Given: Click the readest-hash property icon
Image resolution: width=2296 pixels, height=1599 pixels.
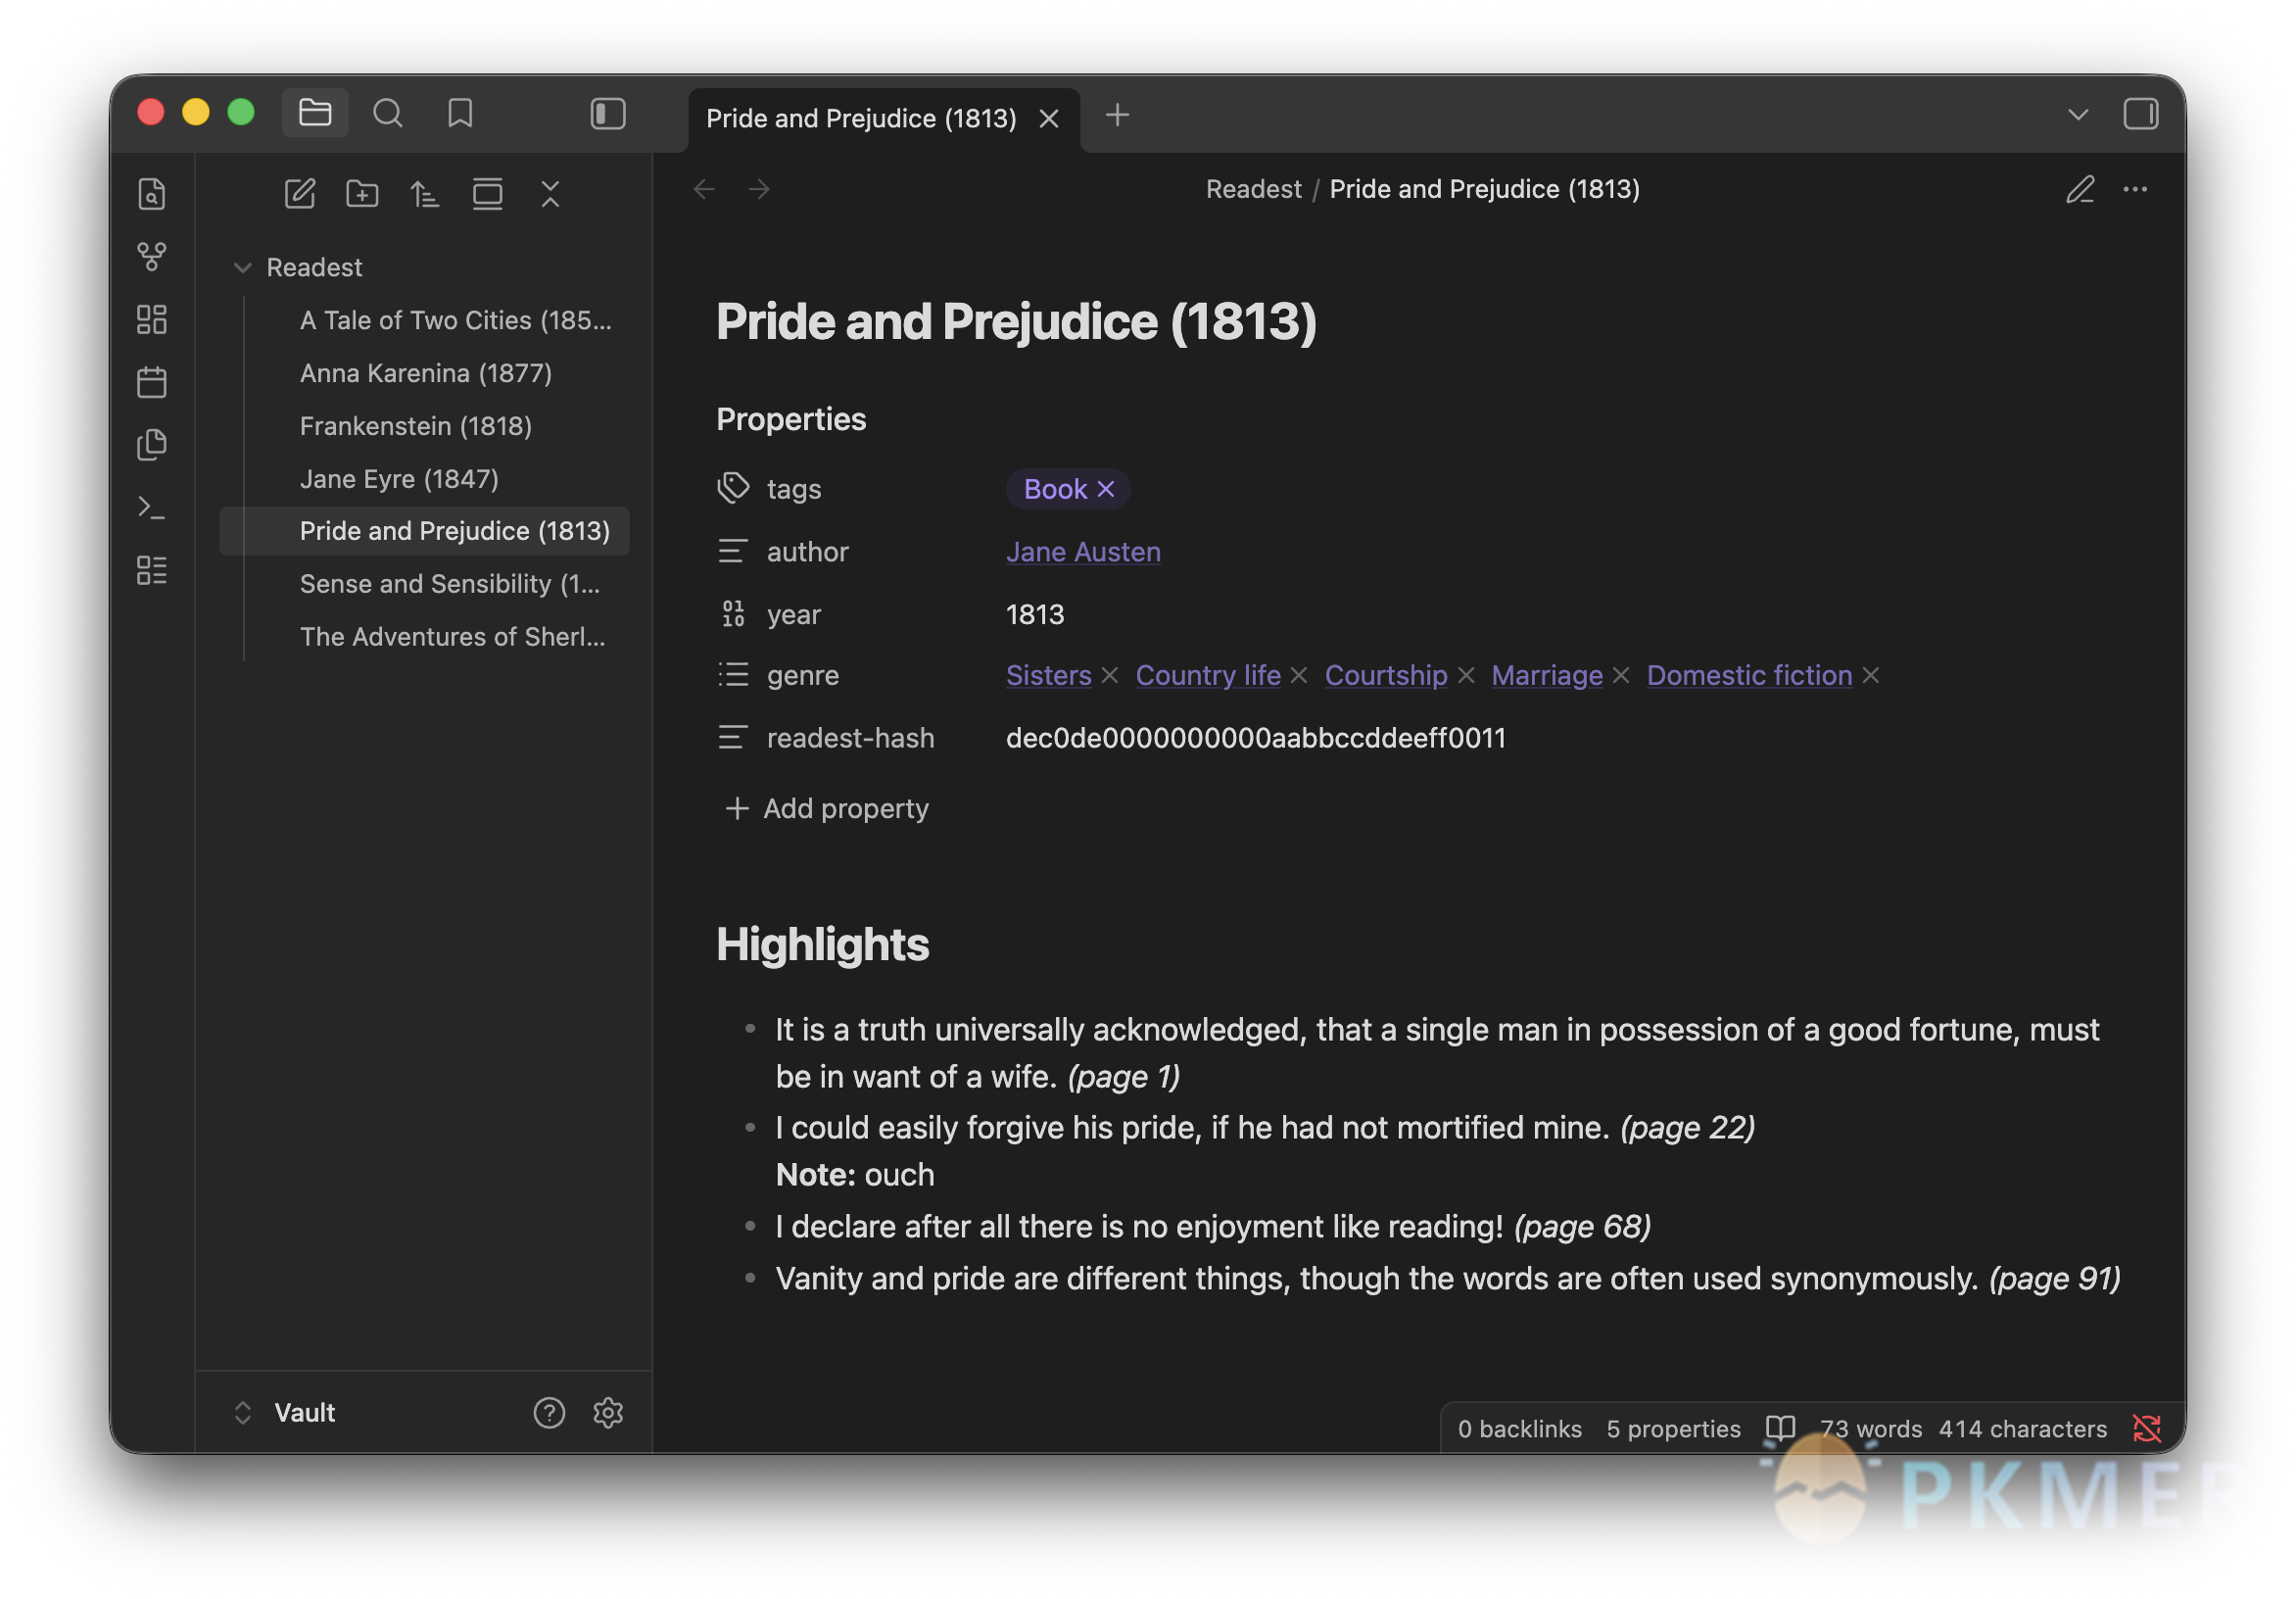Looking at the screenshot, I should (733, 738).
